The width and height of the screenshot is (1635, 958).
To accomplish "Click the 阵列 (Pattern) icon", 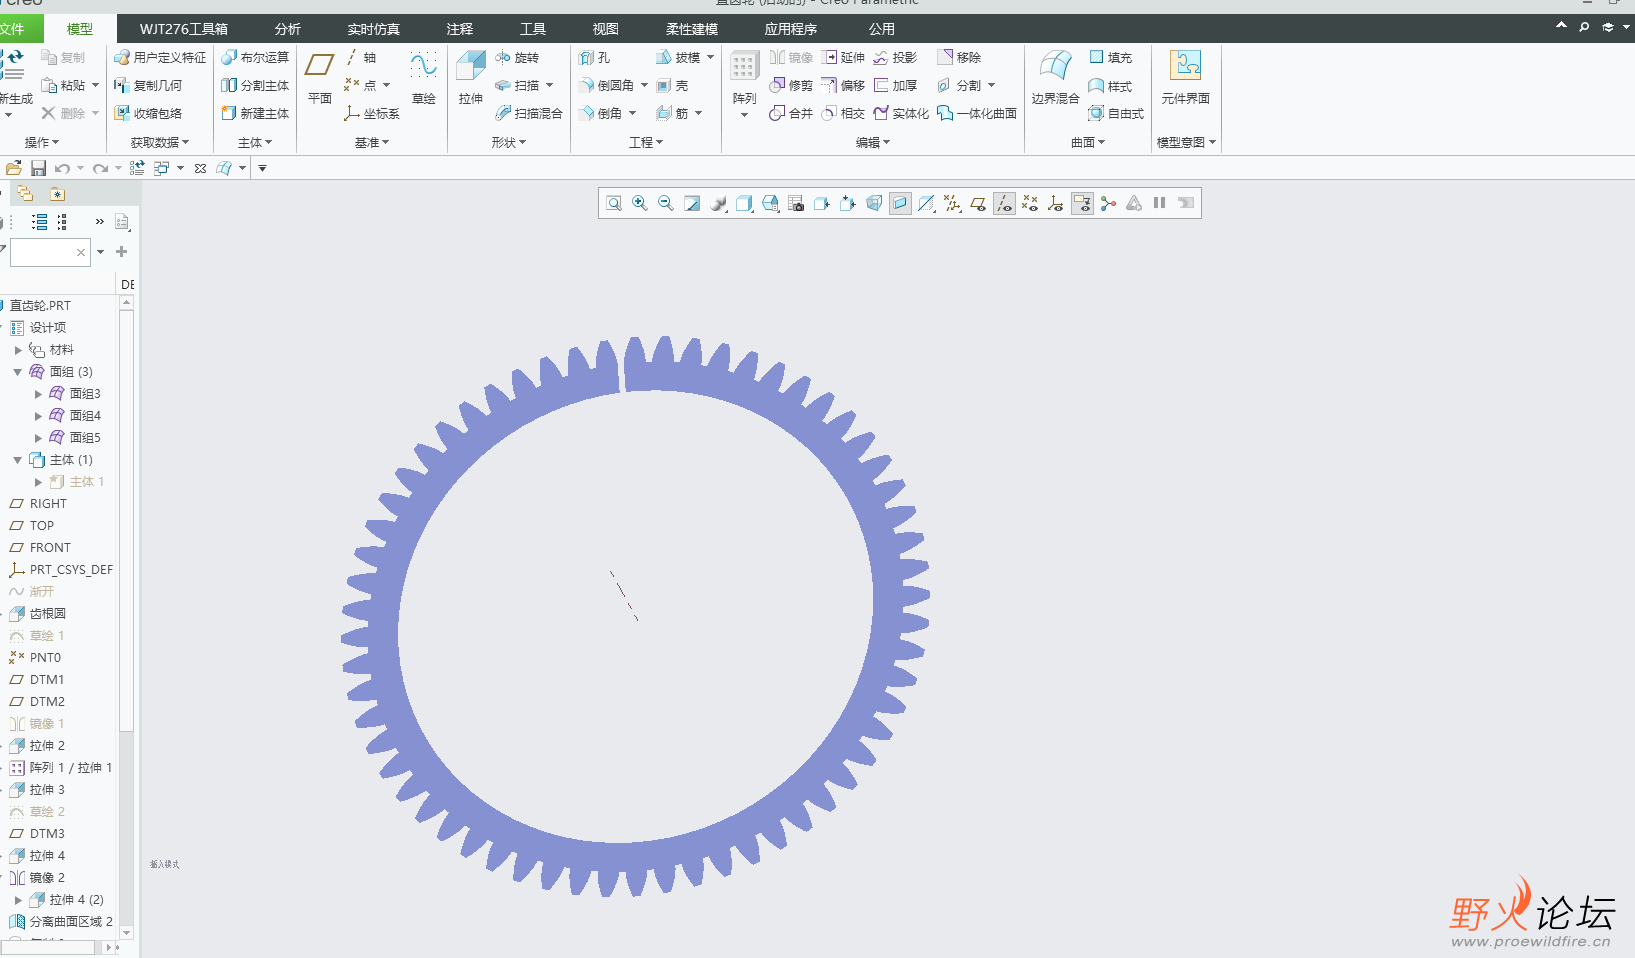I will click(744, 67).
